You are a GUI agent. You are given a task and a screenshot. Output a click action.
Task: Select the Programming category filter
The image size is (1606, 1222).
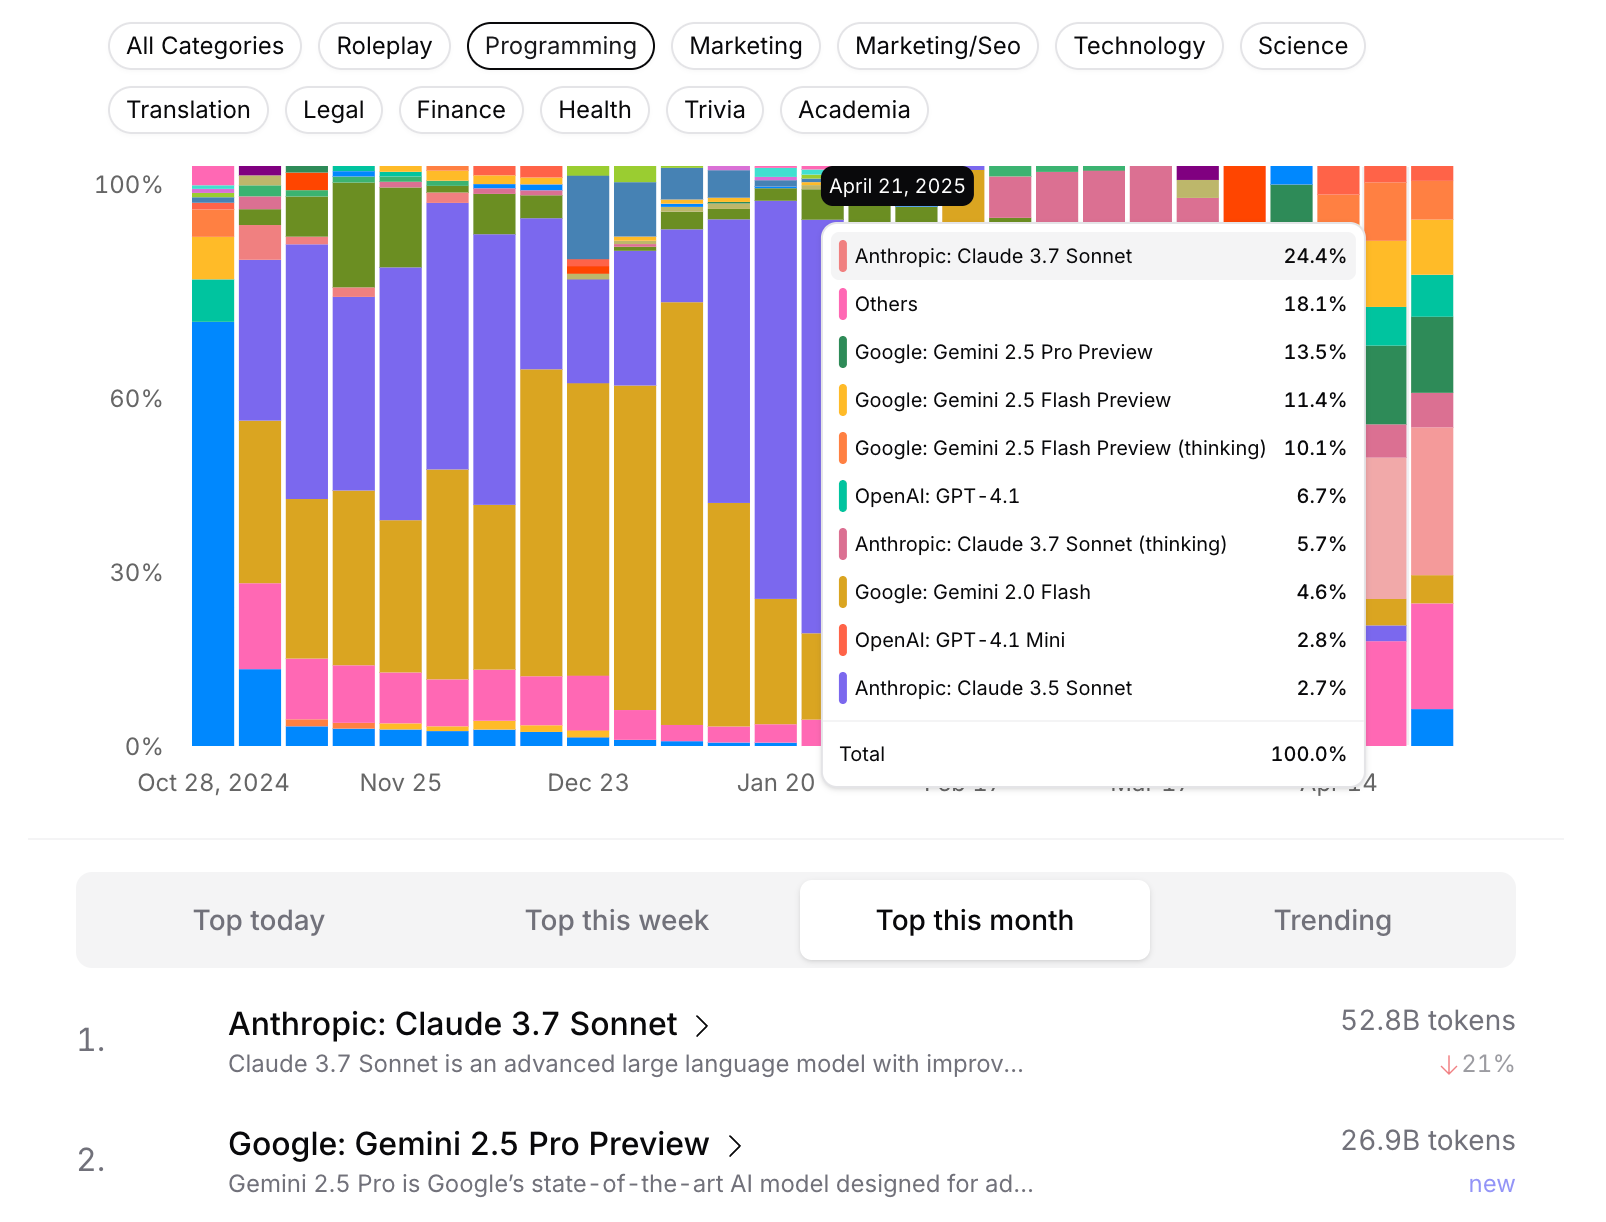pos(560,46)
